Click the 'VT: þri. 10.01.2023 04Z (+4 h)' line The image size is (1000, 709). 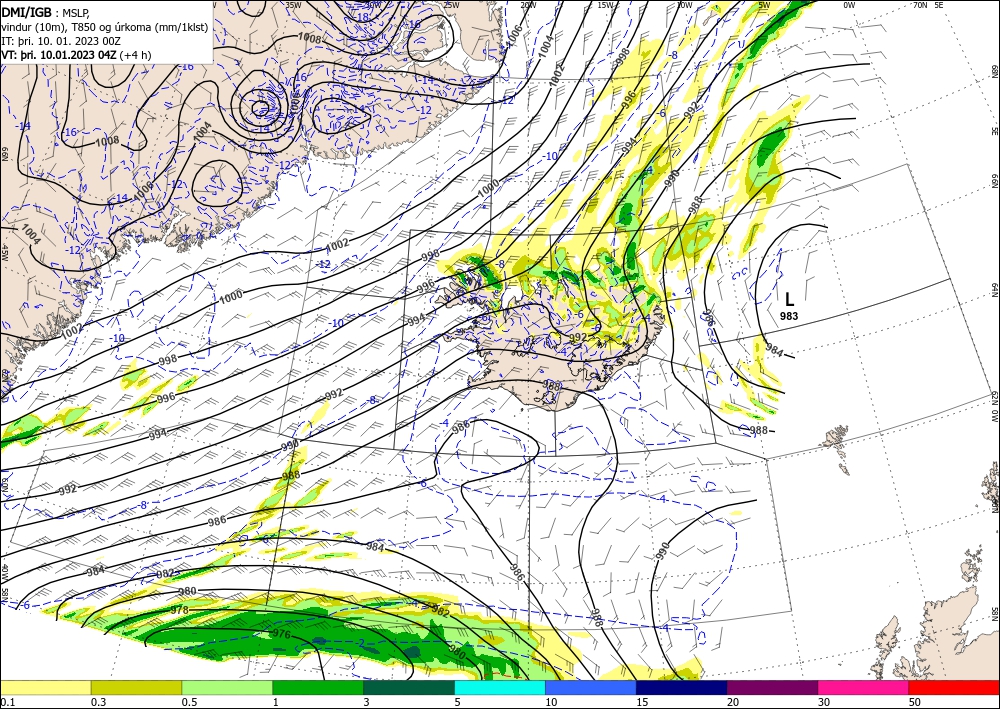pos(77,55)
